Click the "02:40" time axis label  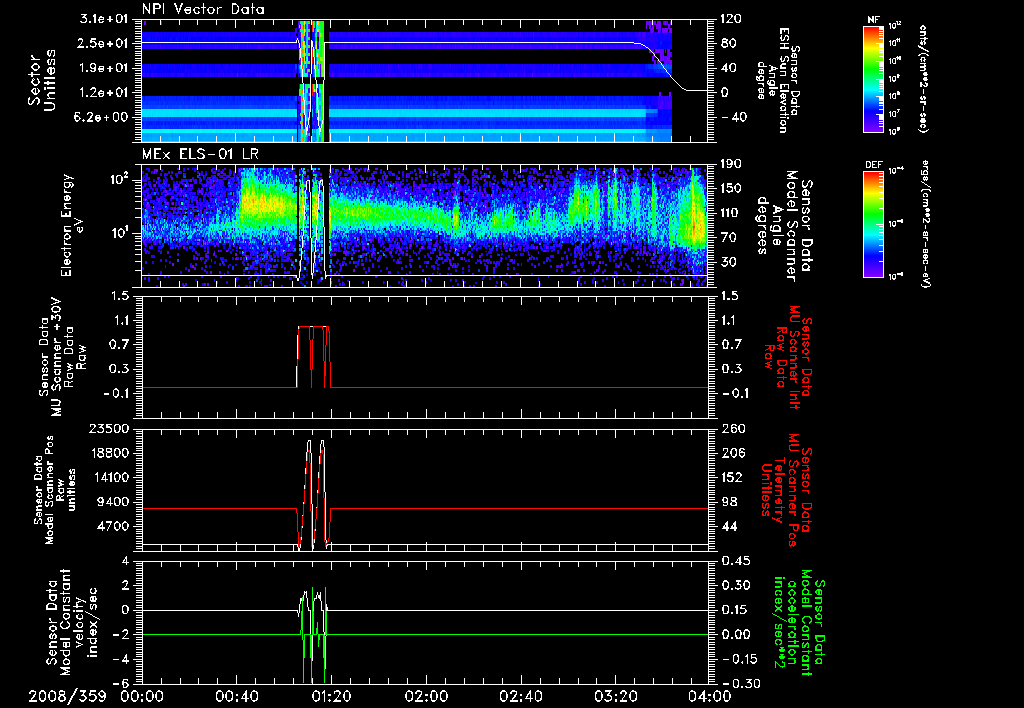[x=520, y=696]
